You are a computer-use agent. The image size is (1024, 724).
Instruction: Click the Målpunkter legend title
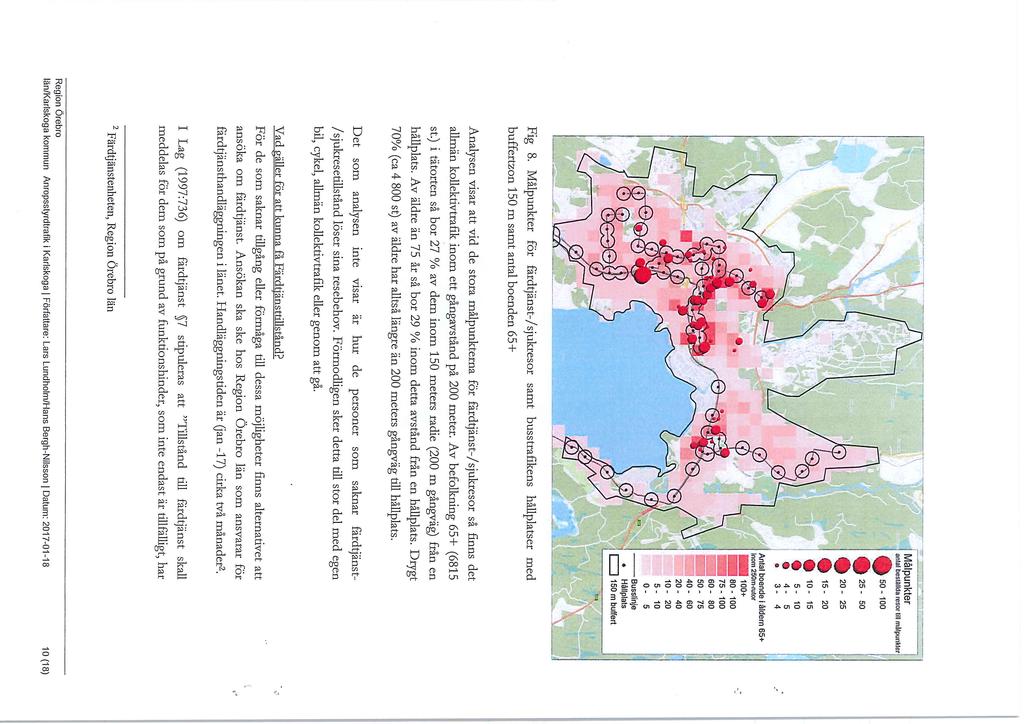point(907,579)
